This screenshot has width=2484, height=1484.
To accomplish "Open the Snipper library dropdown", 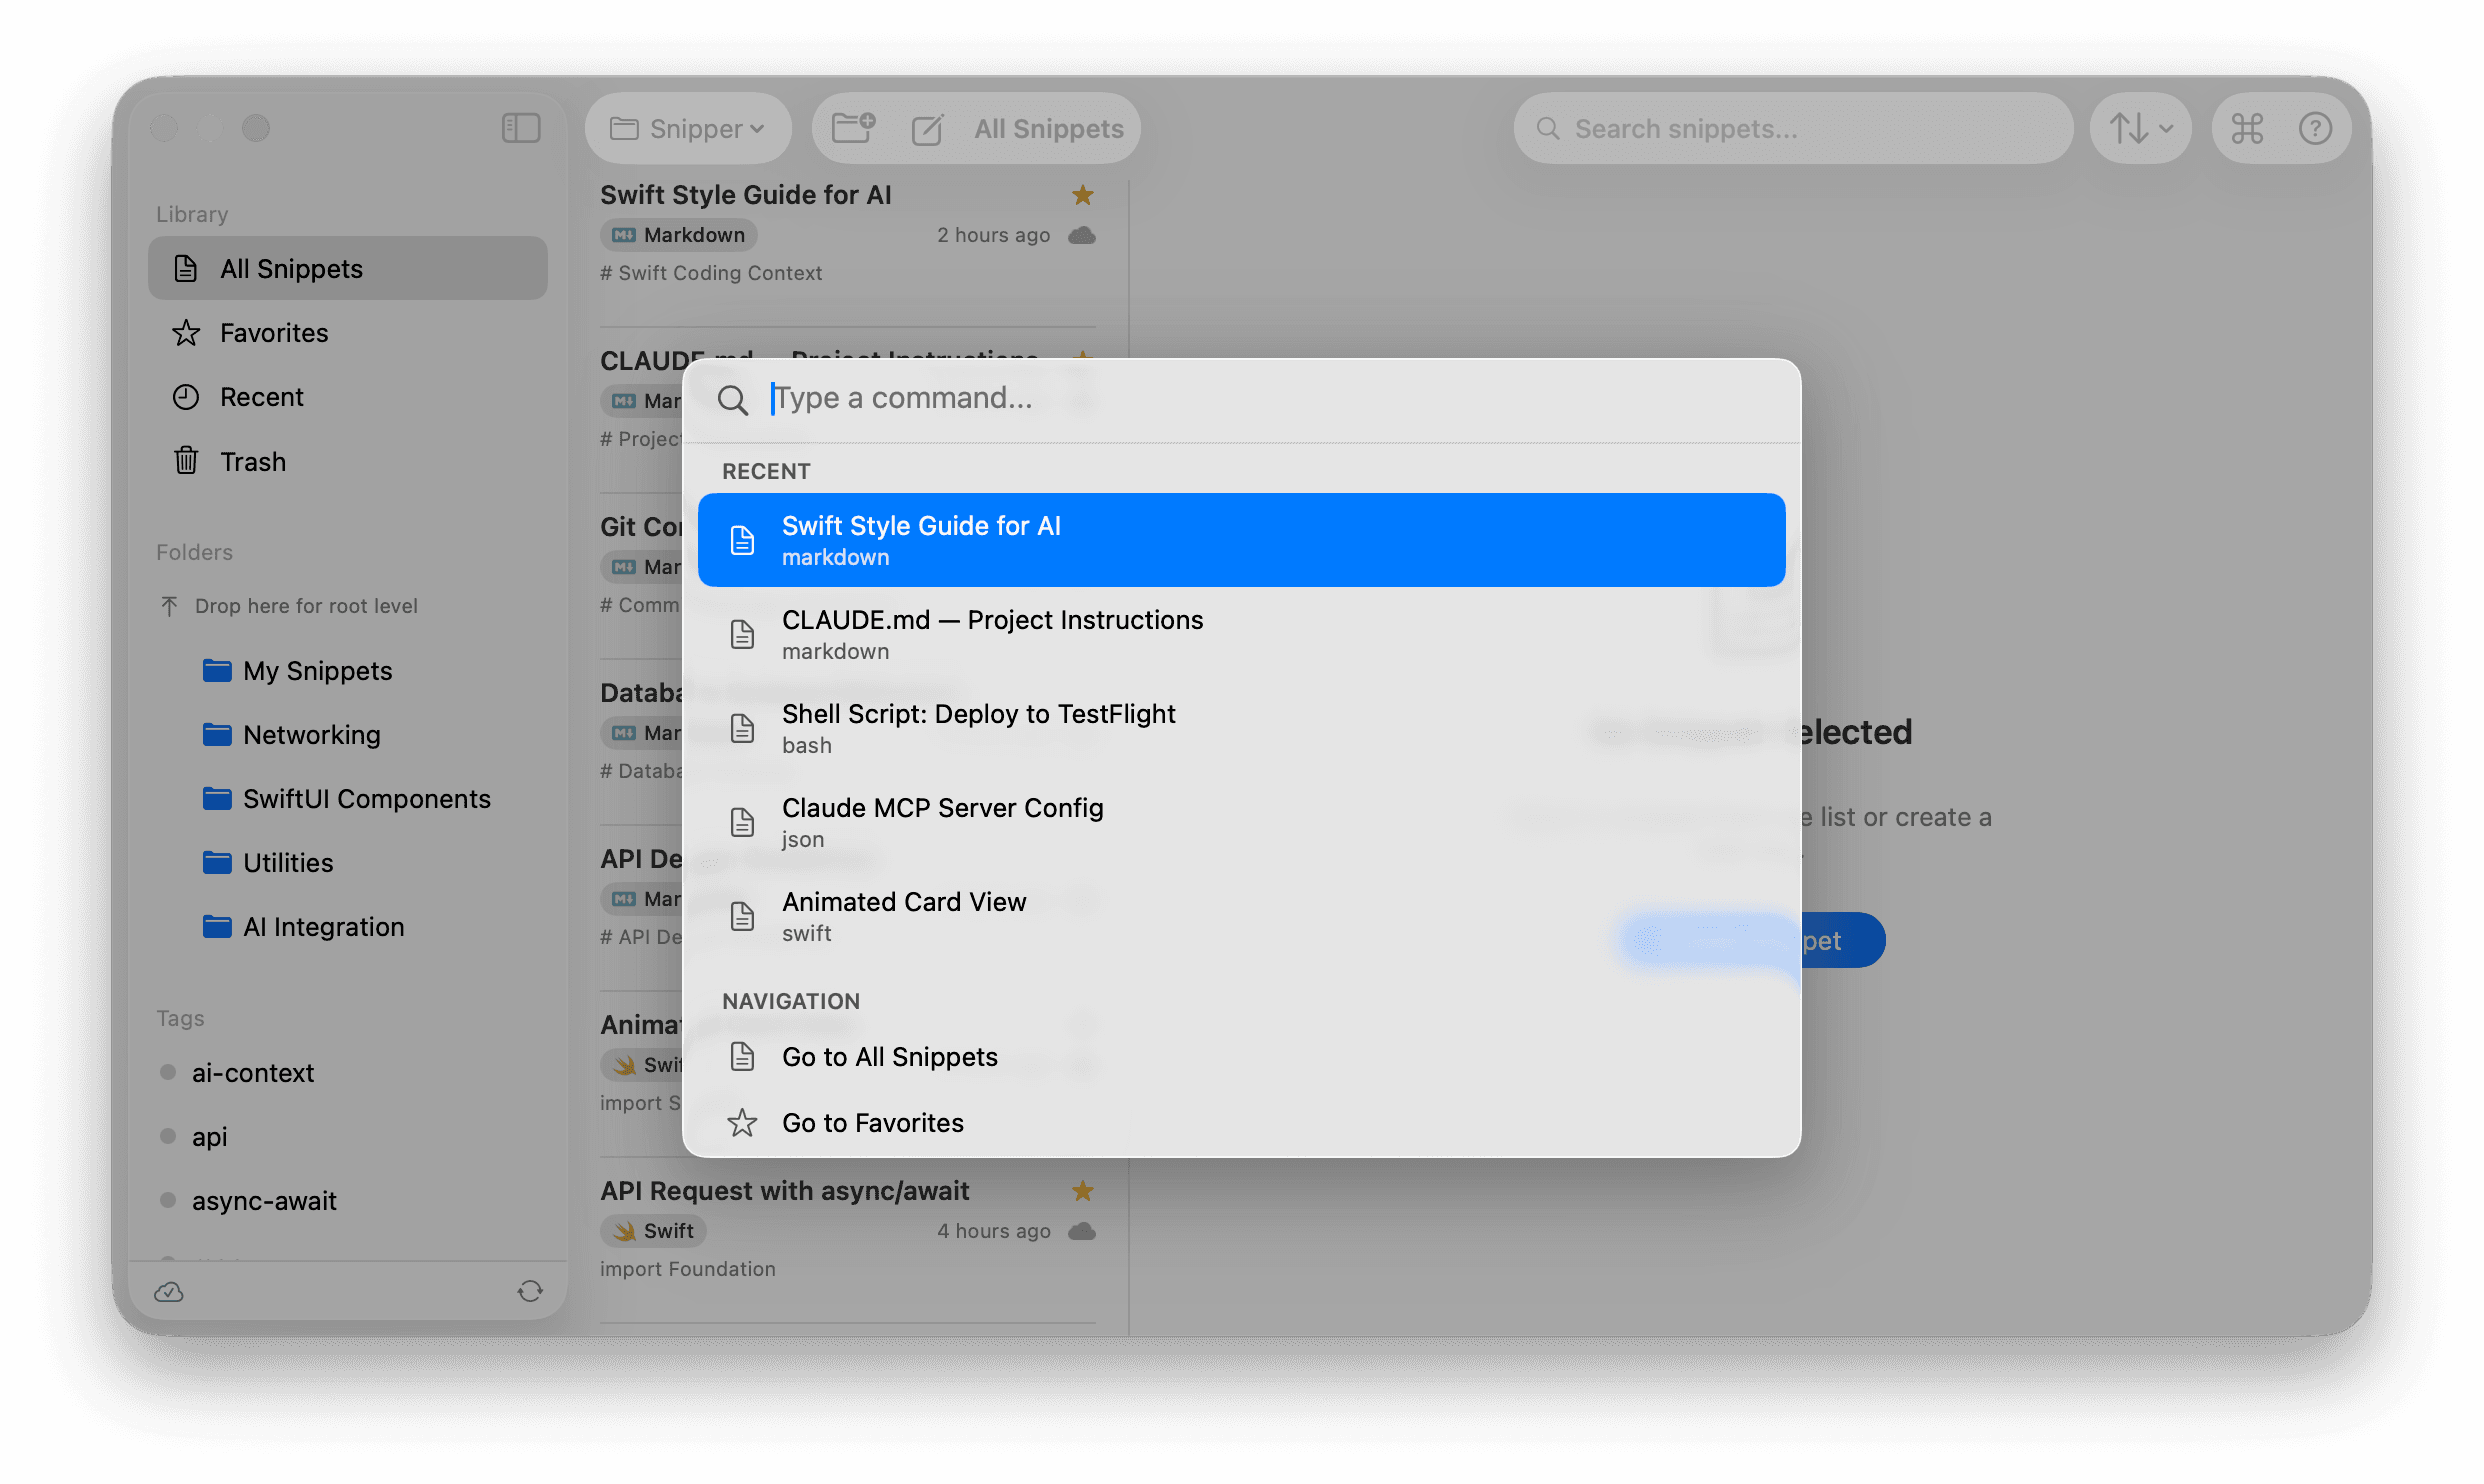I will 688,128.
